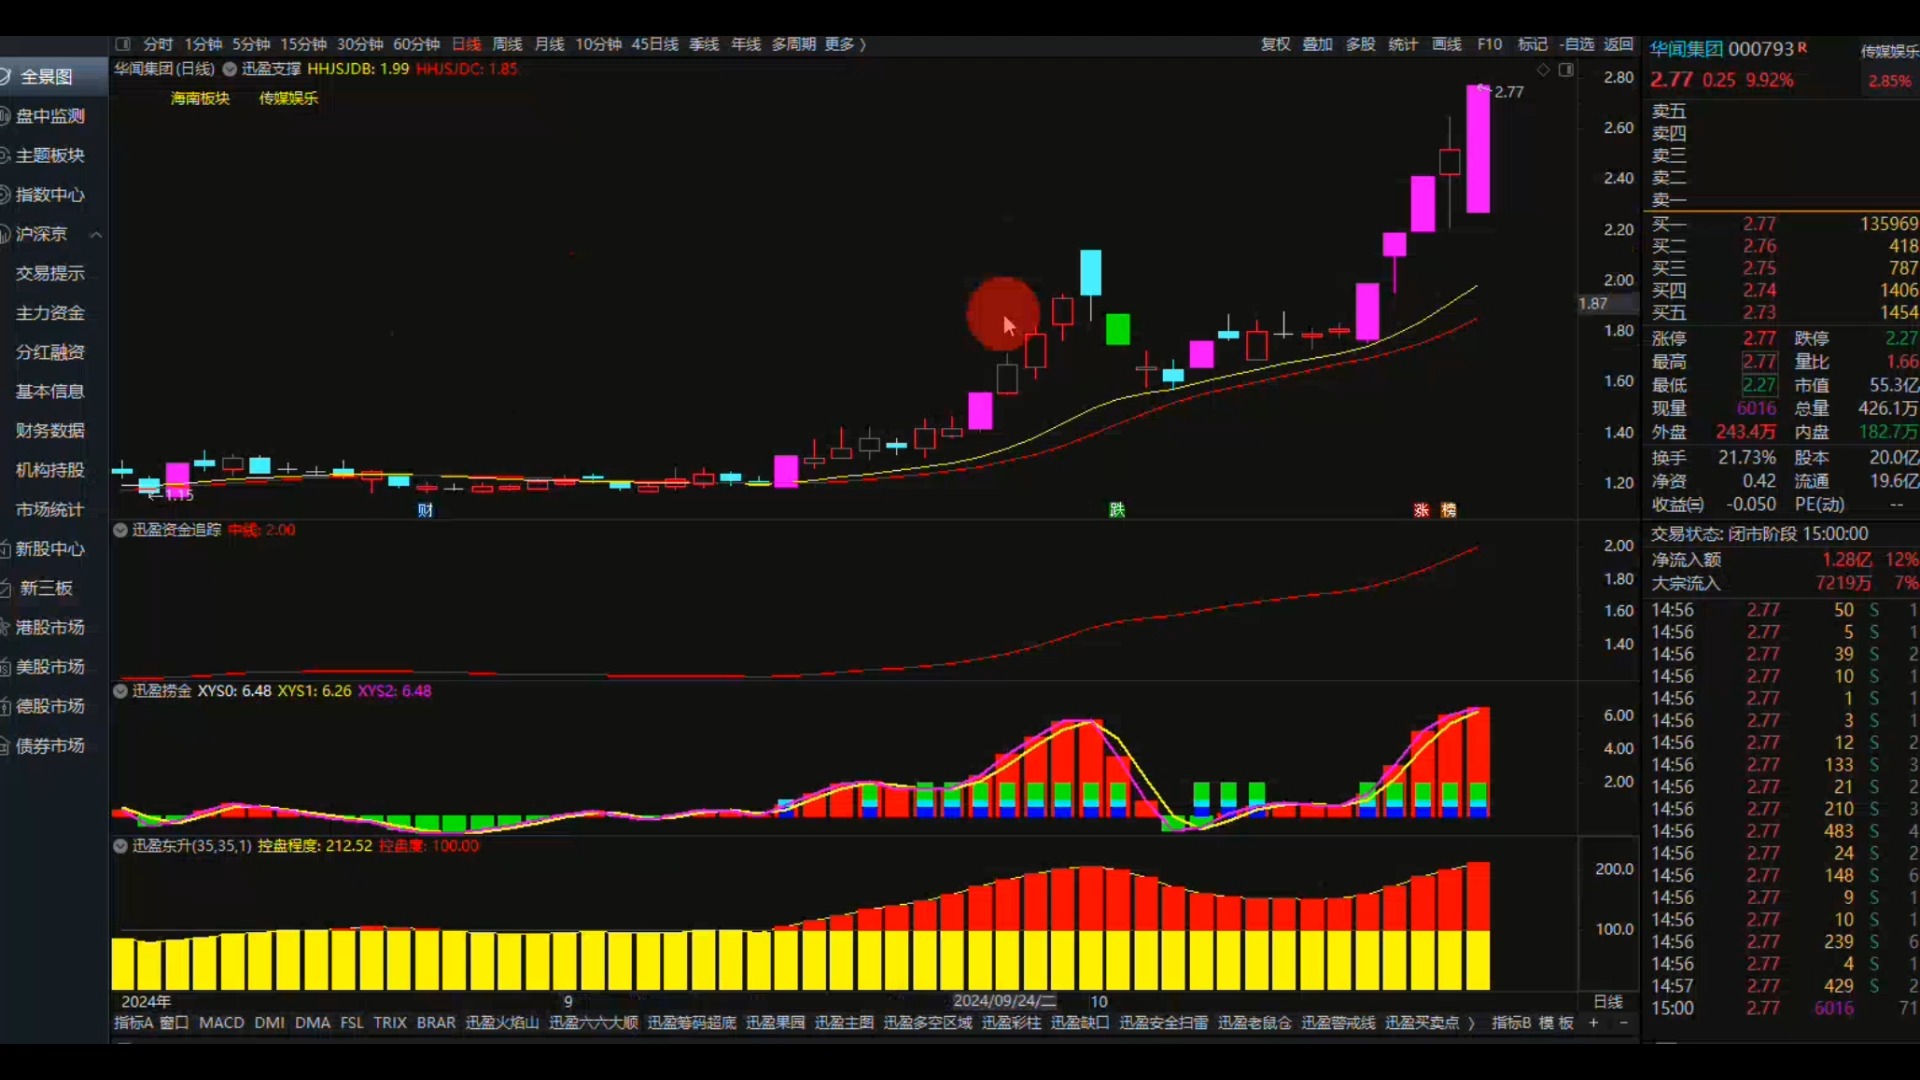Open 财务数据 under 沪深京
The image size is (1920, 1080).
click(x=50, y=431)
